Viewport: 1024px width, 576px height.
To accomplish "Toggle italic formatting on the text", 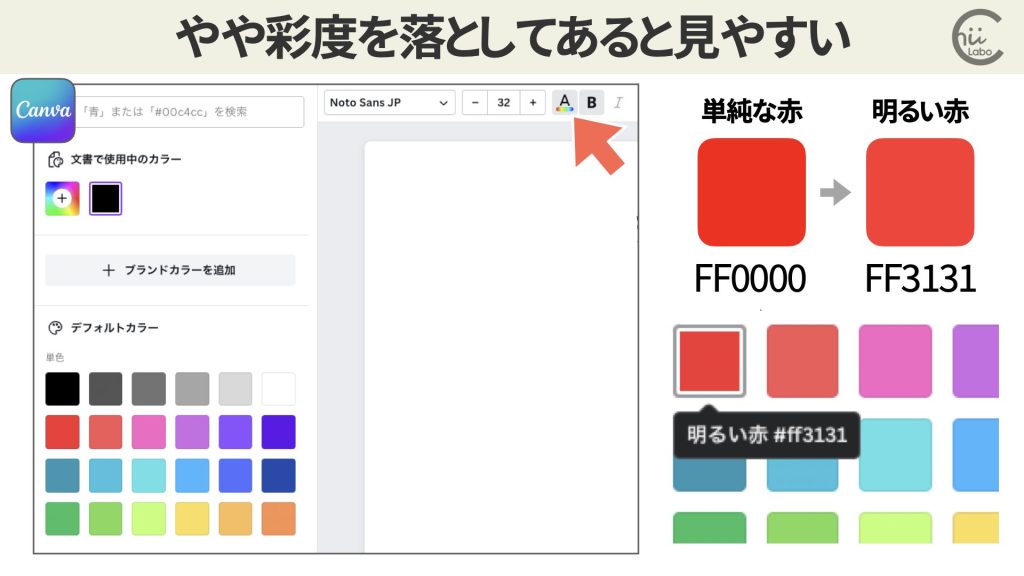I will click(620, 101).
